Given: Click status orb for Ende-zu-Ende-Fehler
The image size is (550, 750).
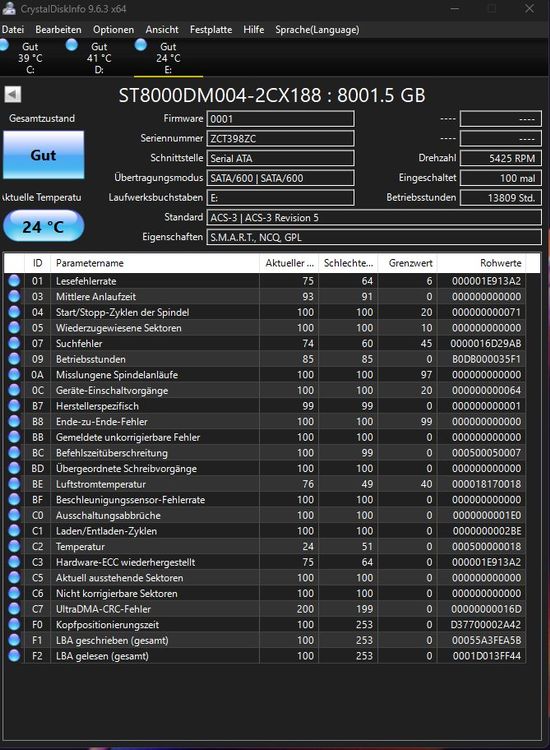Looking at the screenshot, I should pos(14,421).
